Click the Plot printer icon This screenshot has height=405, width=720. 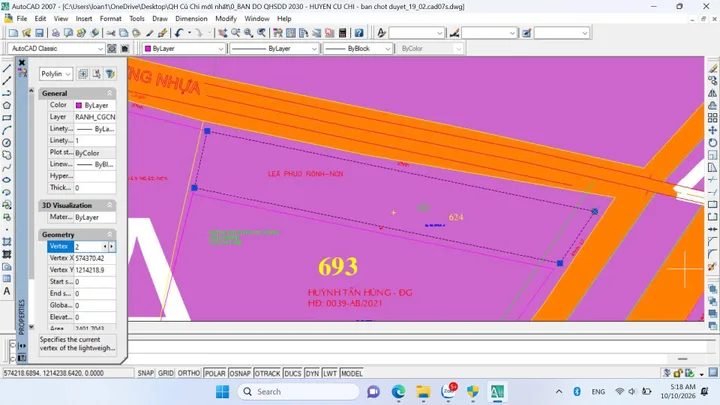[x=55, y=33]
